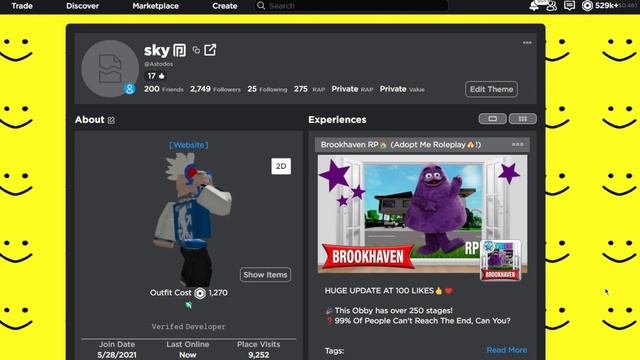Focus the Search field

tap(351, 6)
